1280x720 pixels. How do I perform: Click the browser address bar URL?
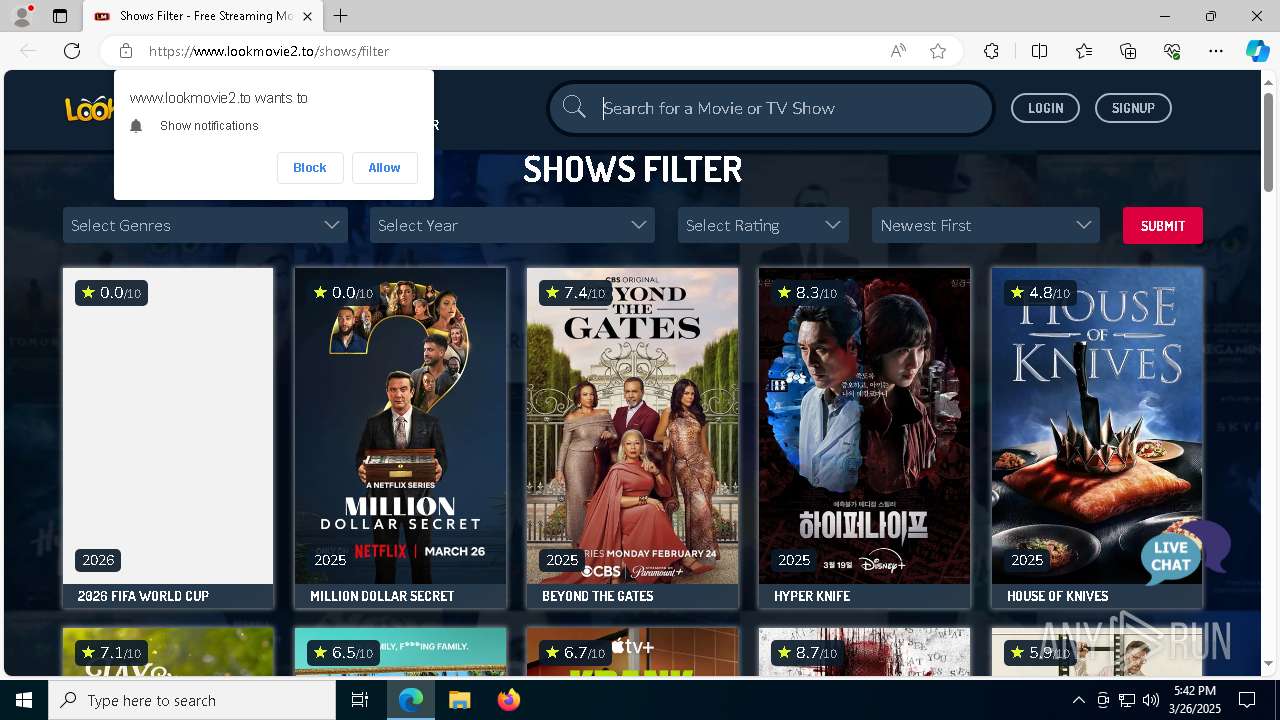pos(269,51)
